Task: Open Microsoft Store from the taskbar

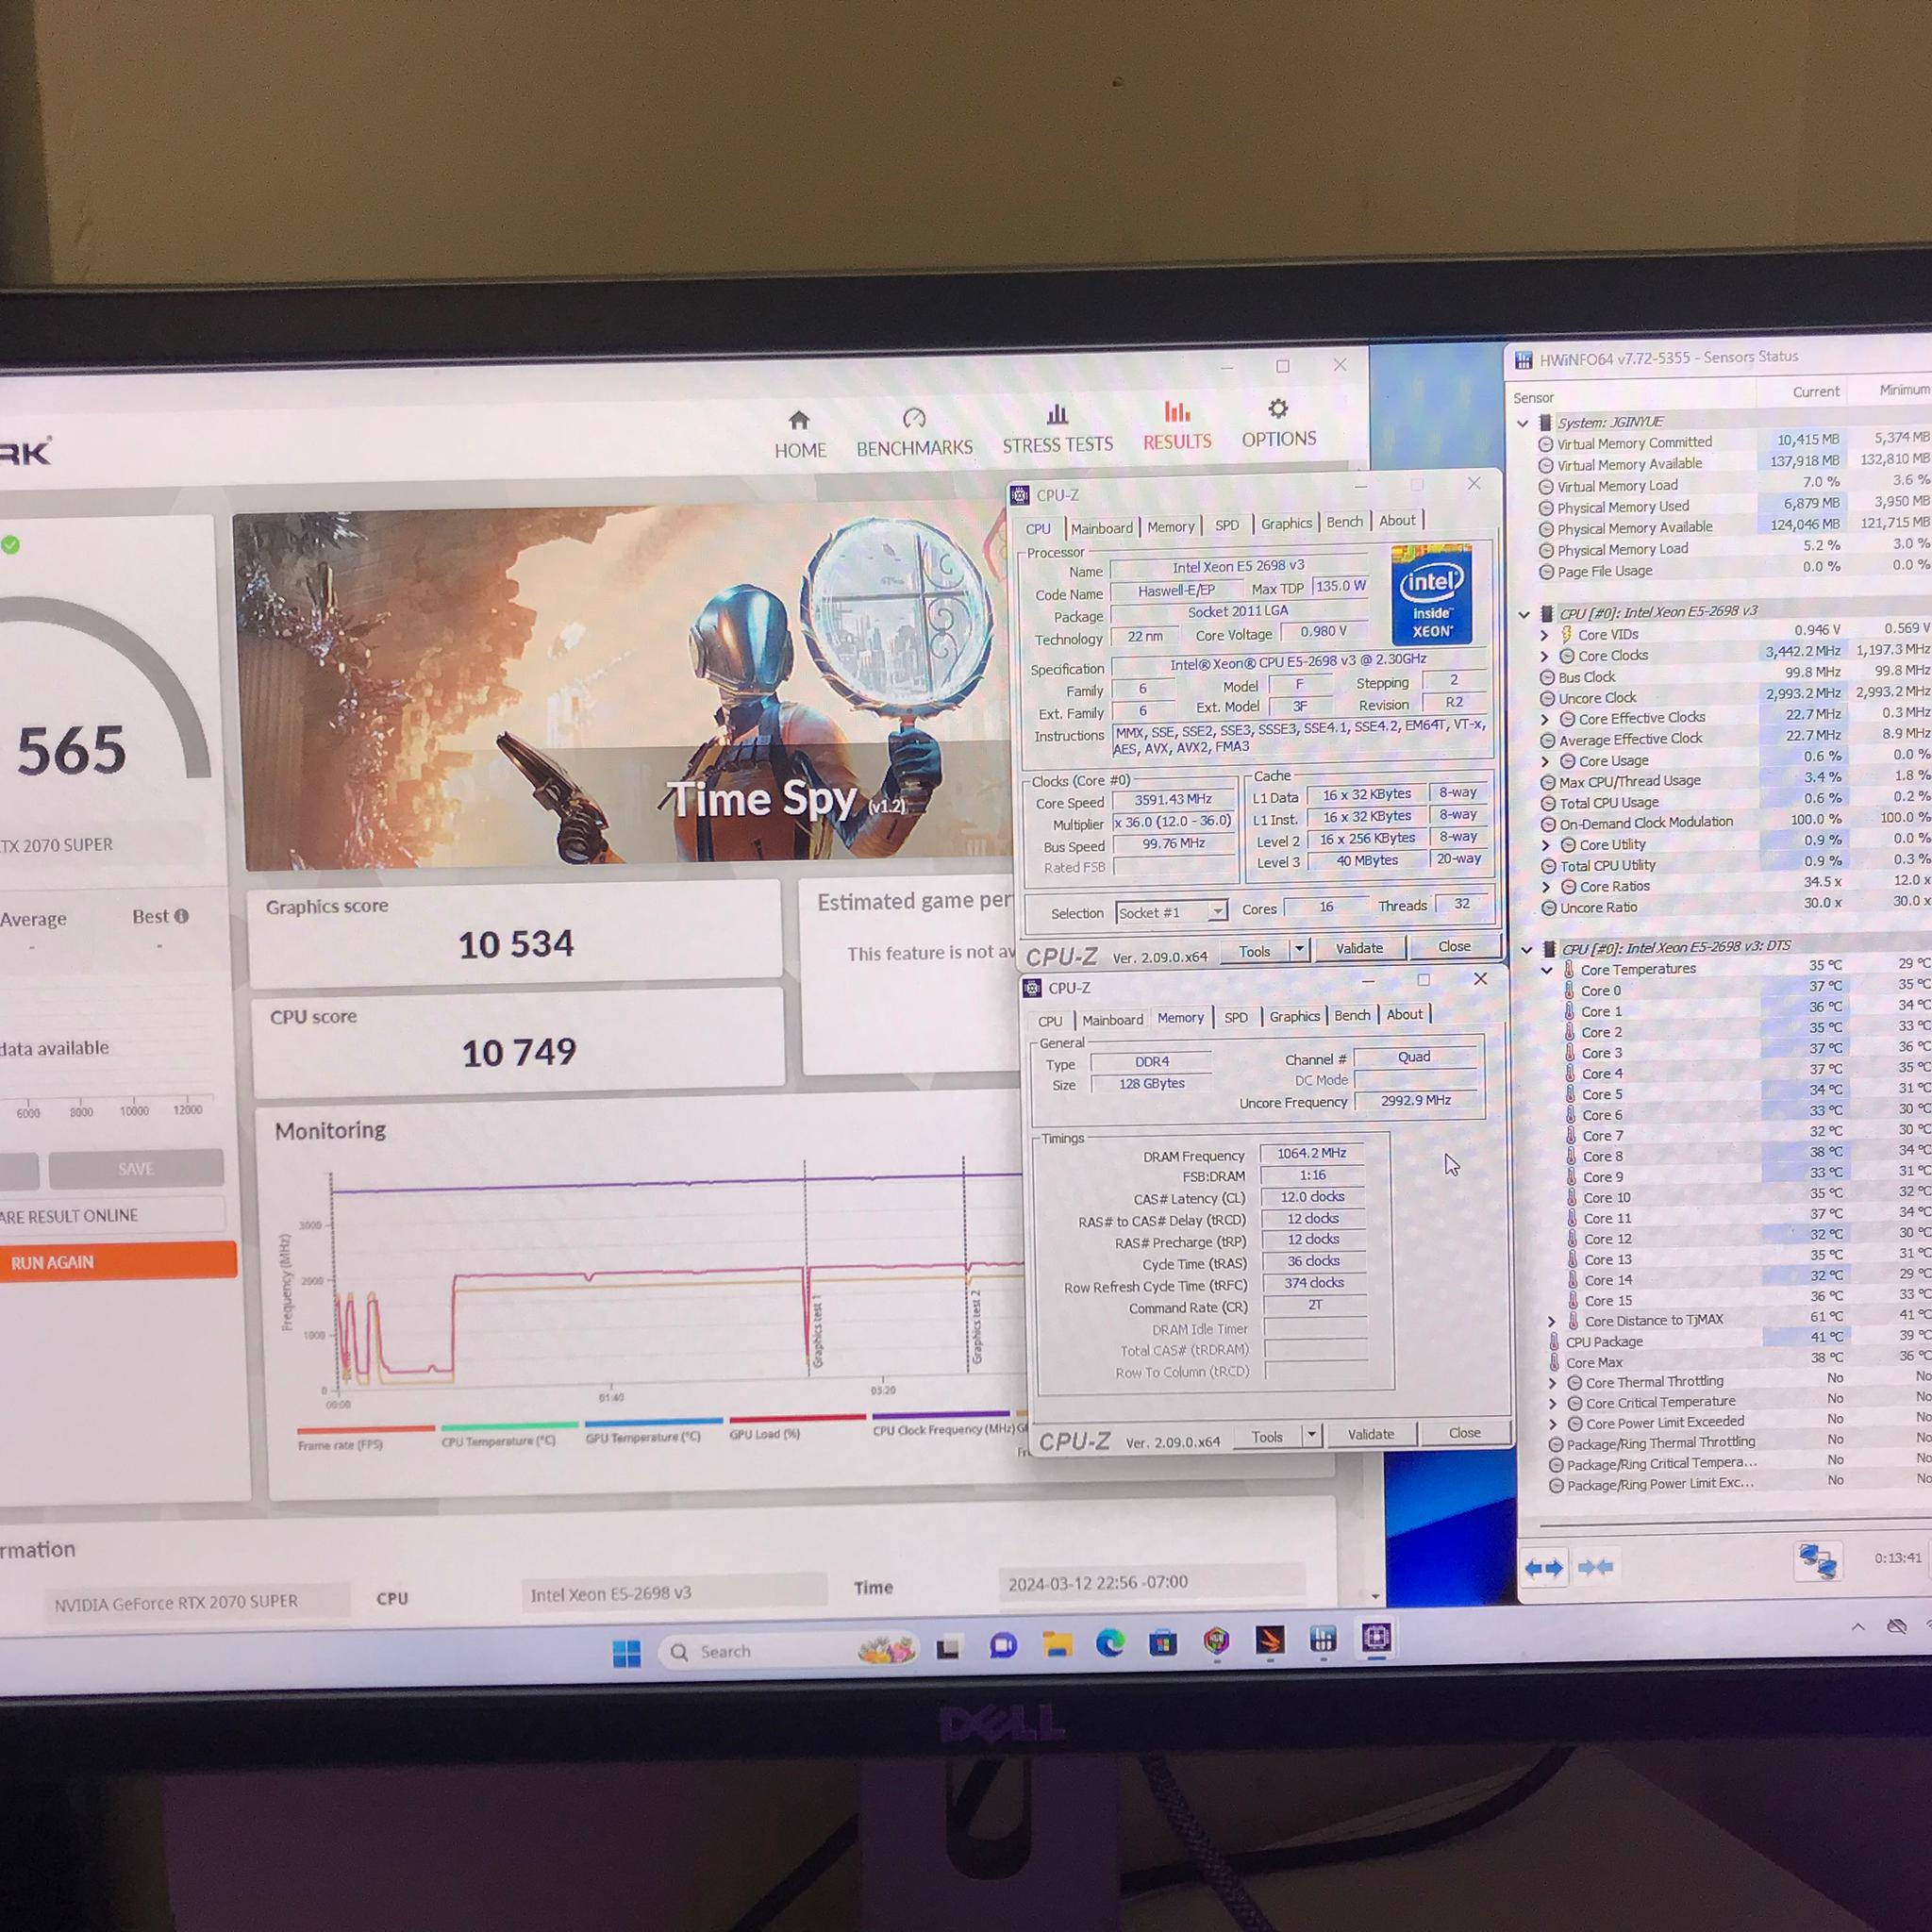Action: (1163, 1642)
